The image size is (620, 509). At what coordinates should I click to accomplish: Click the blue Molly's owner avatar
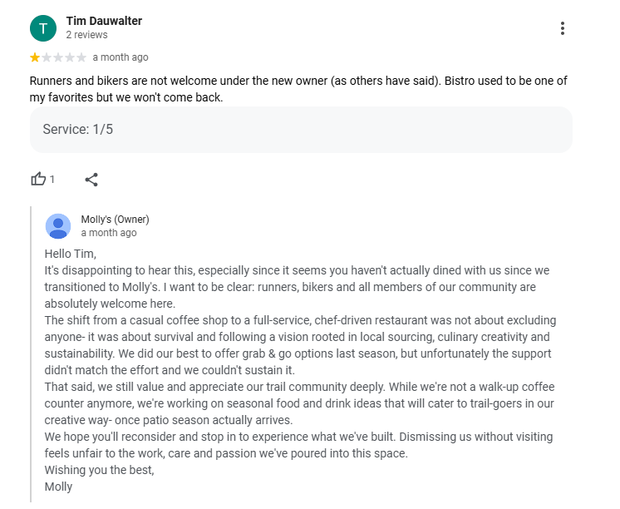[x=58, y=226]
